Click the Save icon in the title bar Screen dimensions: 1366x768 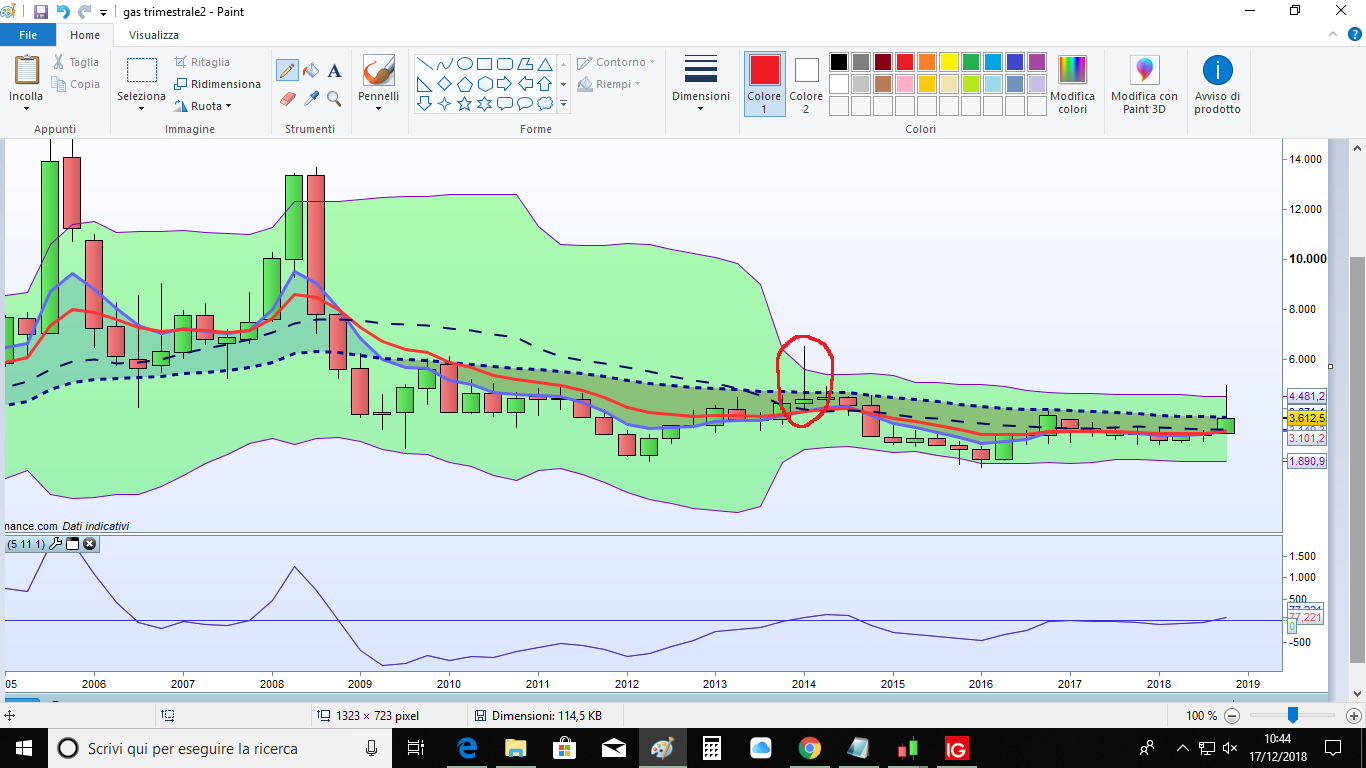[x=41, y=12]
